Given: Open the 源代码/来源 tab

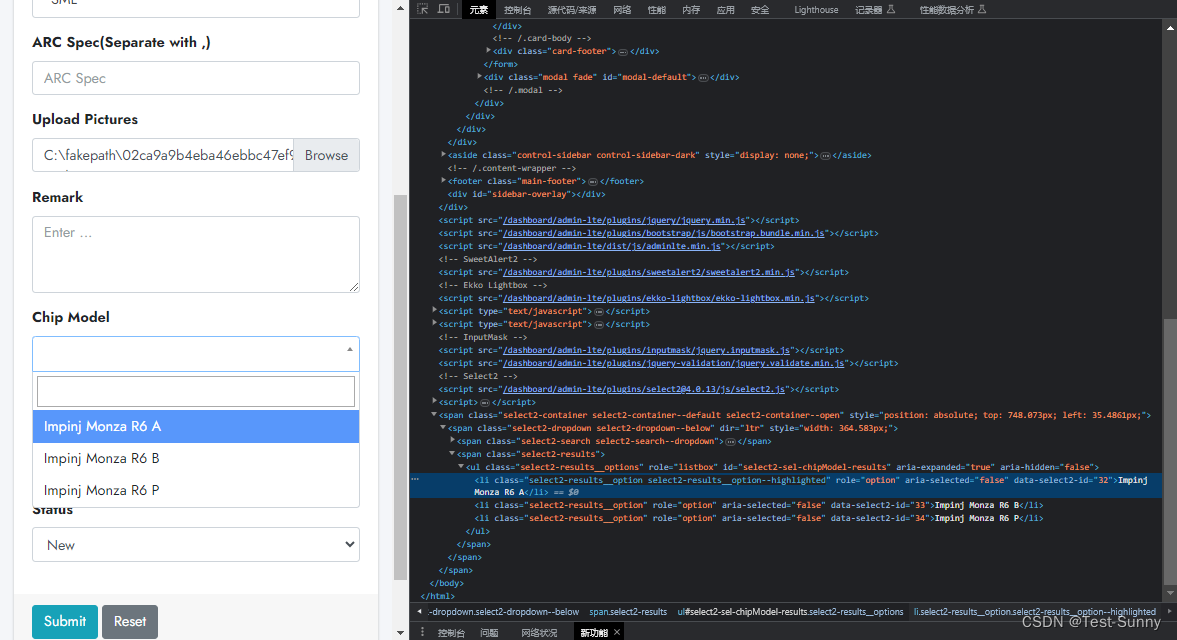Looking at the screenshot, I should [572, 10].
